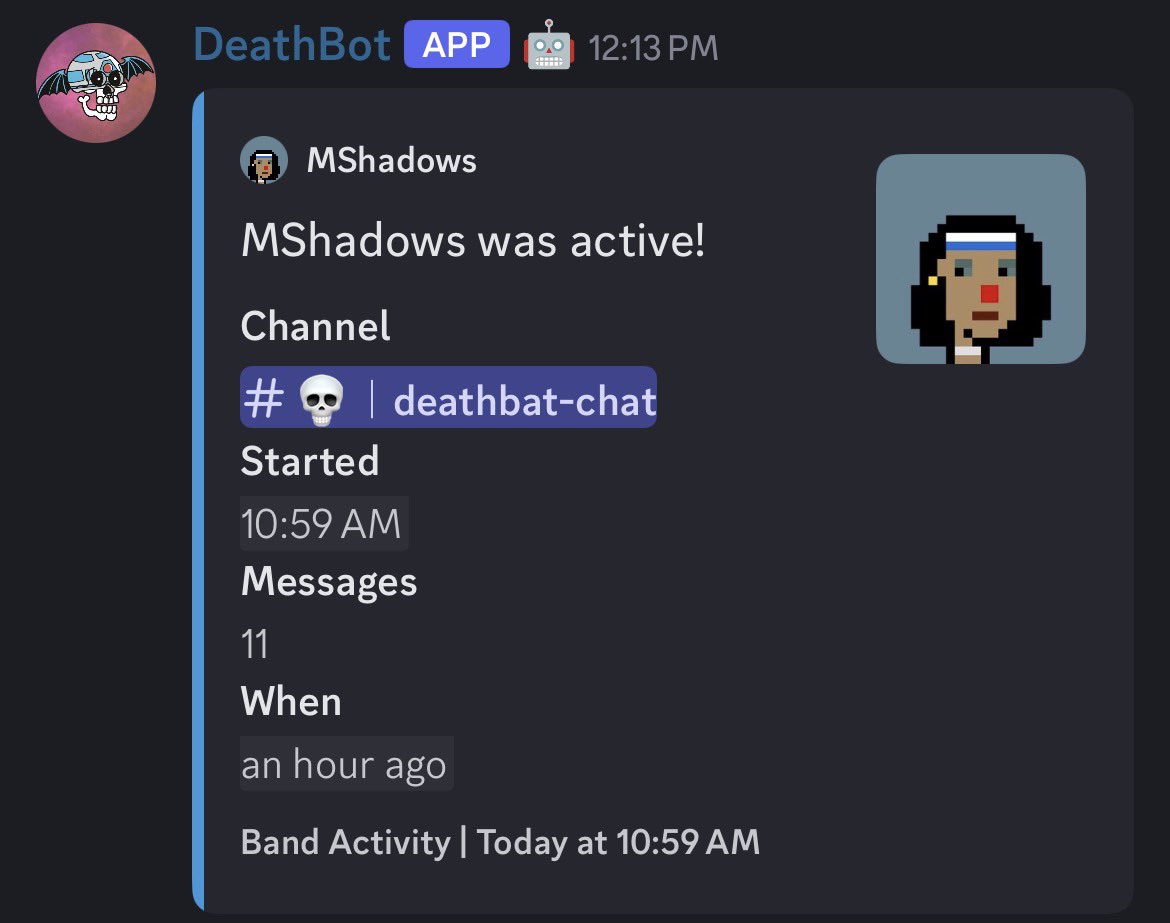Click the 'MShadows was active!' embed title
1170x923 pixels.
pos(473,240)
